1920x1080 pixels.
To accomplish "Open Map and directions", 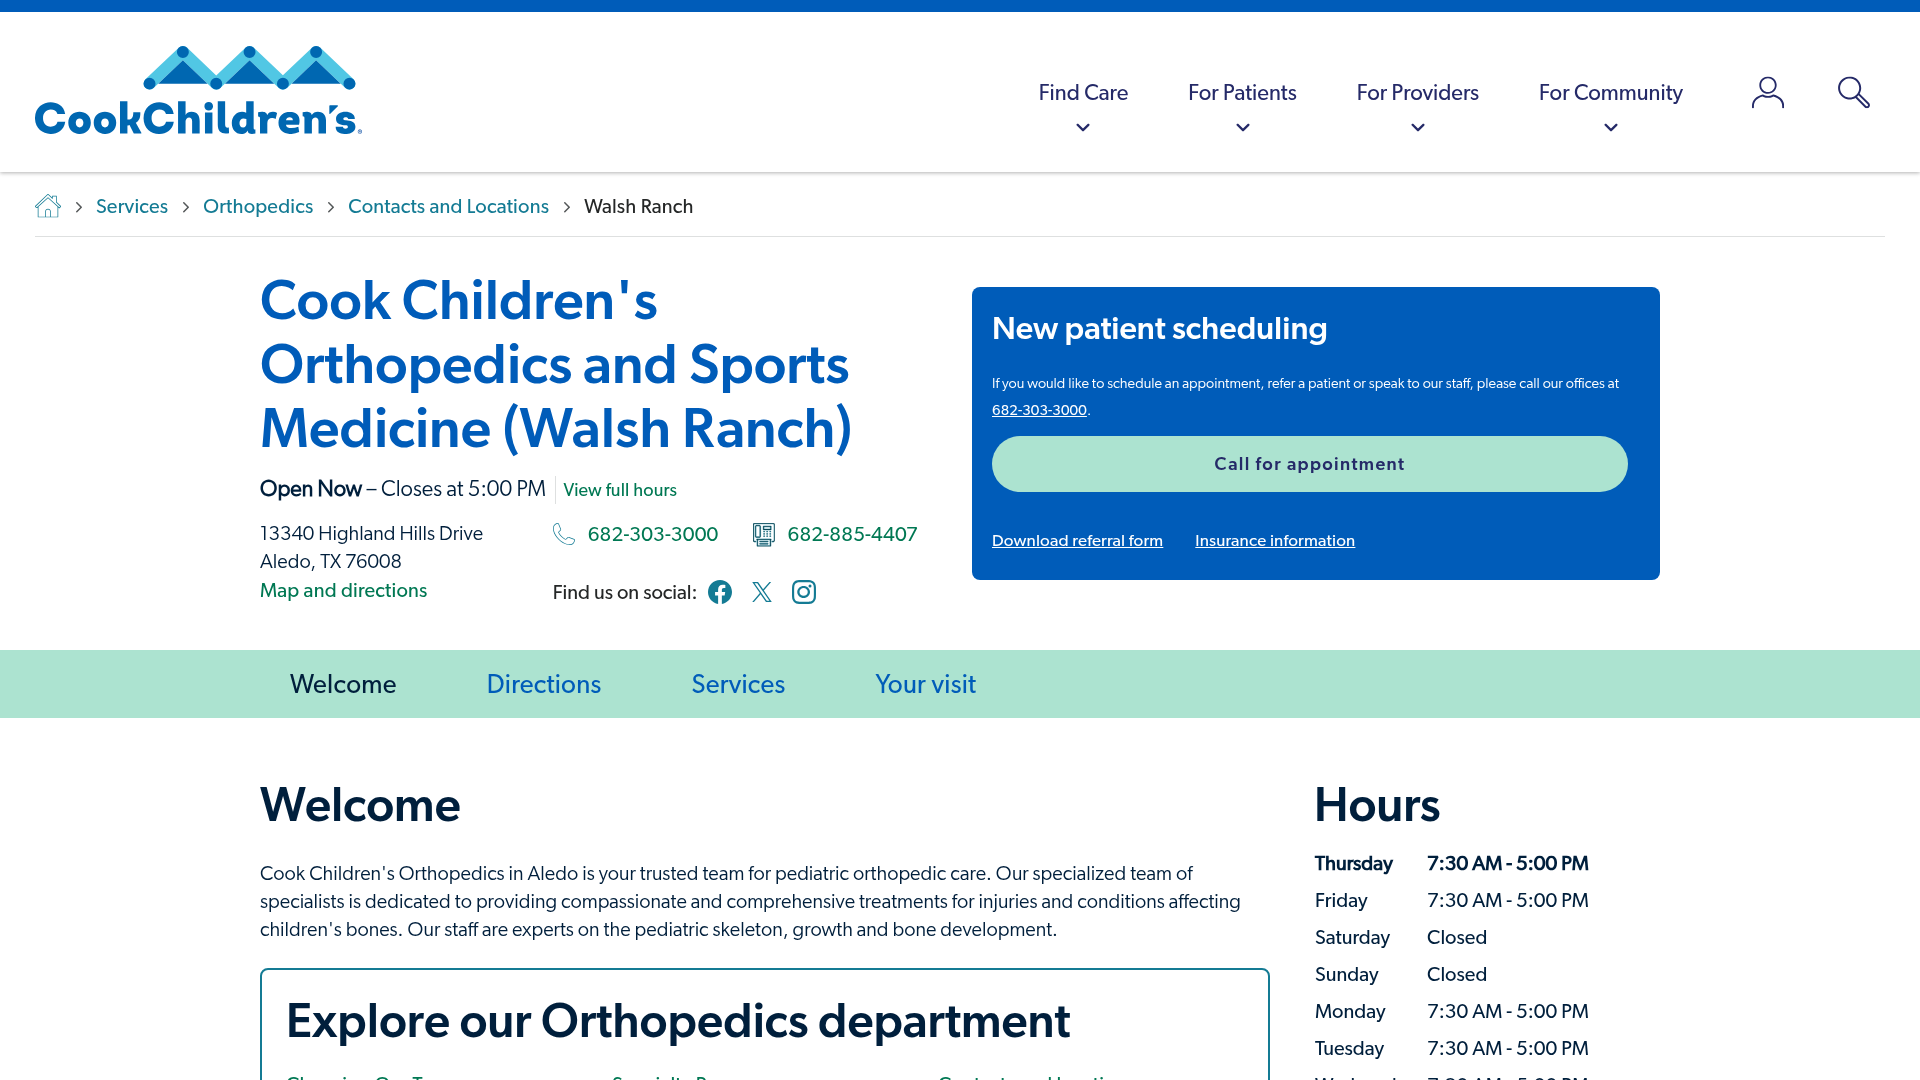I will click(x=342, y=590).
